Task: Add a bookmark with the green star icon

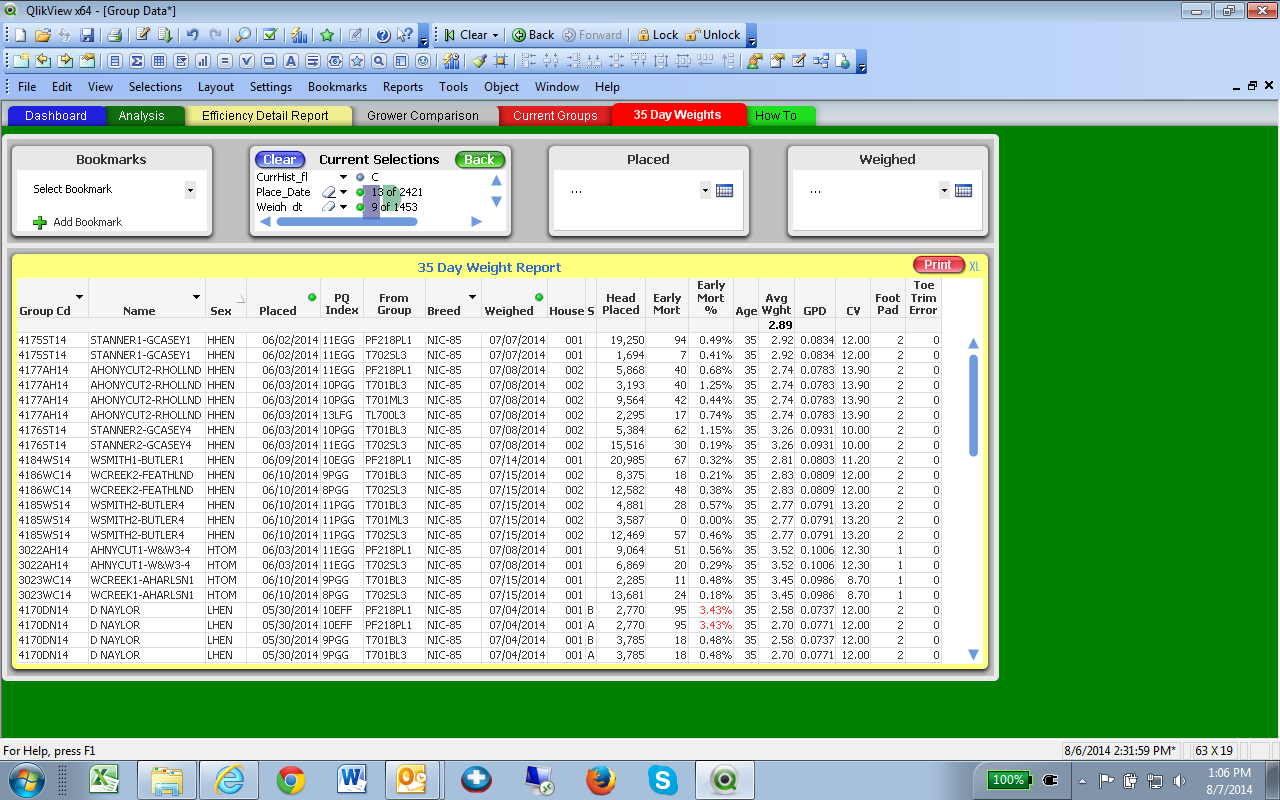Action: pyautogui.click(x=327, y=35)
